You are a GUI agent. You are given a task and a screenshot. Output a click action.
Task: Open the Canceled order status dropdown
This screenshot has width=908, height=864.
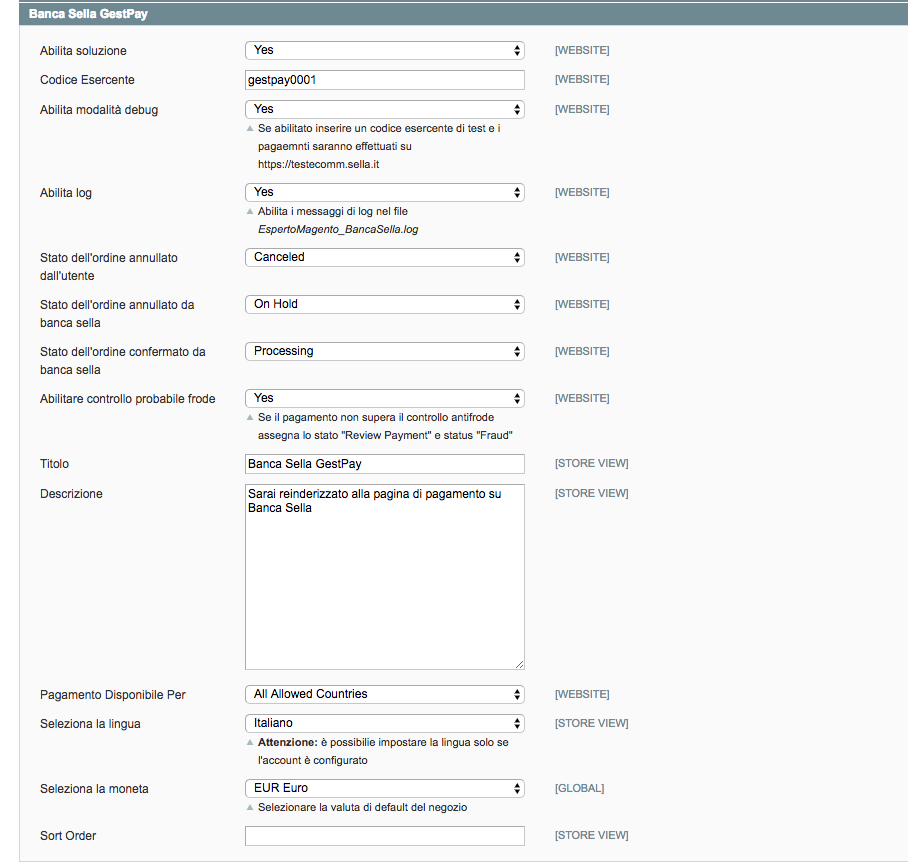(x=385, y=257)
